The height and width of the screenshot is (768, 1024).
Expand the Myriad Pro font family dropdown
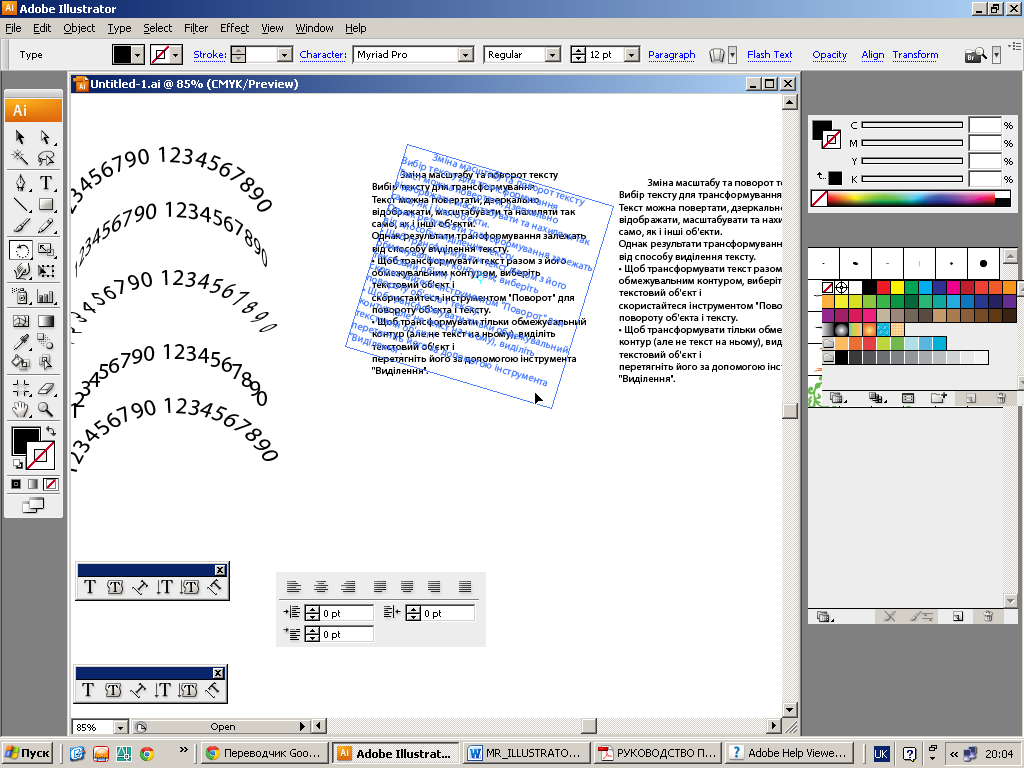[466, 55]
